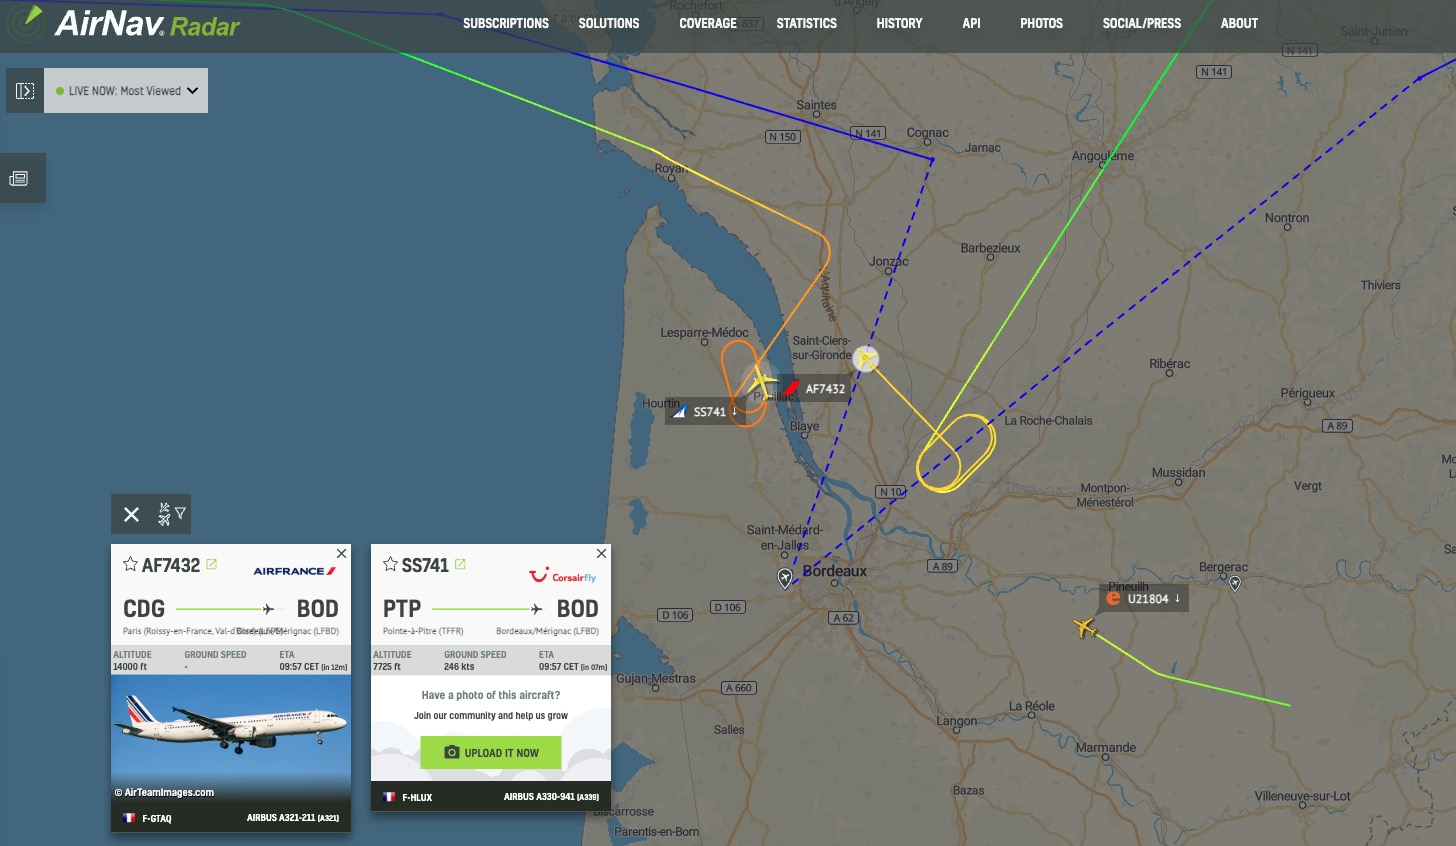Open the About menu
Screen dimensions: 1456x846
(x=1239, y=23)
